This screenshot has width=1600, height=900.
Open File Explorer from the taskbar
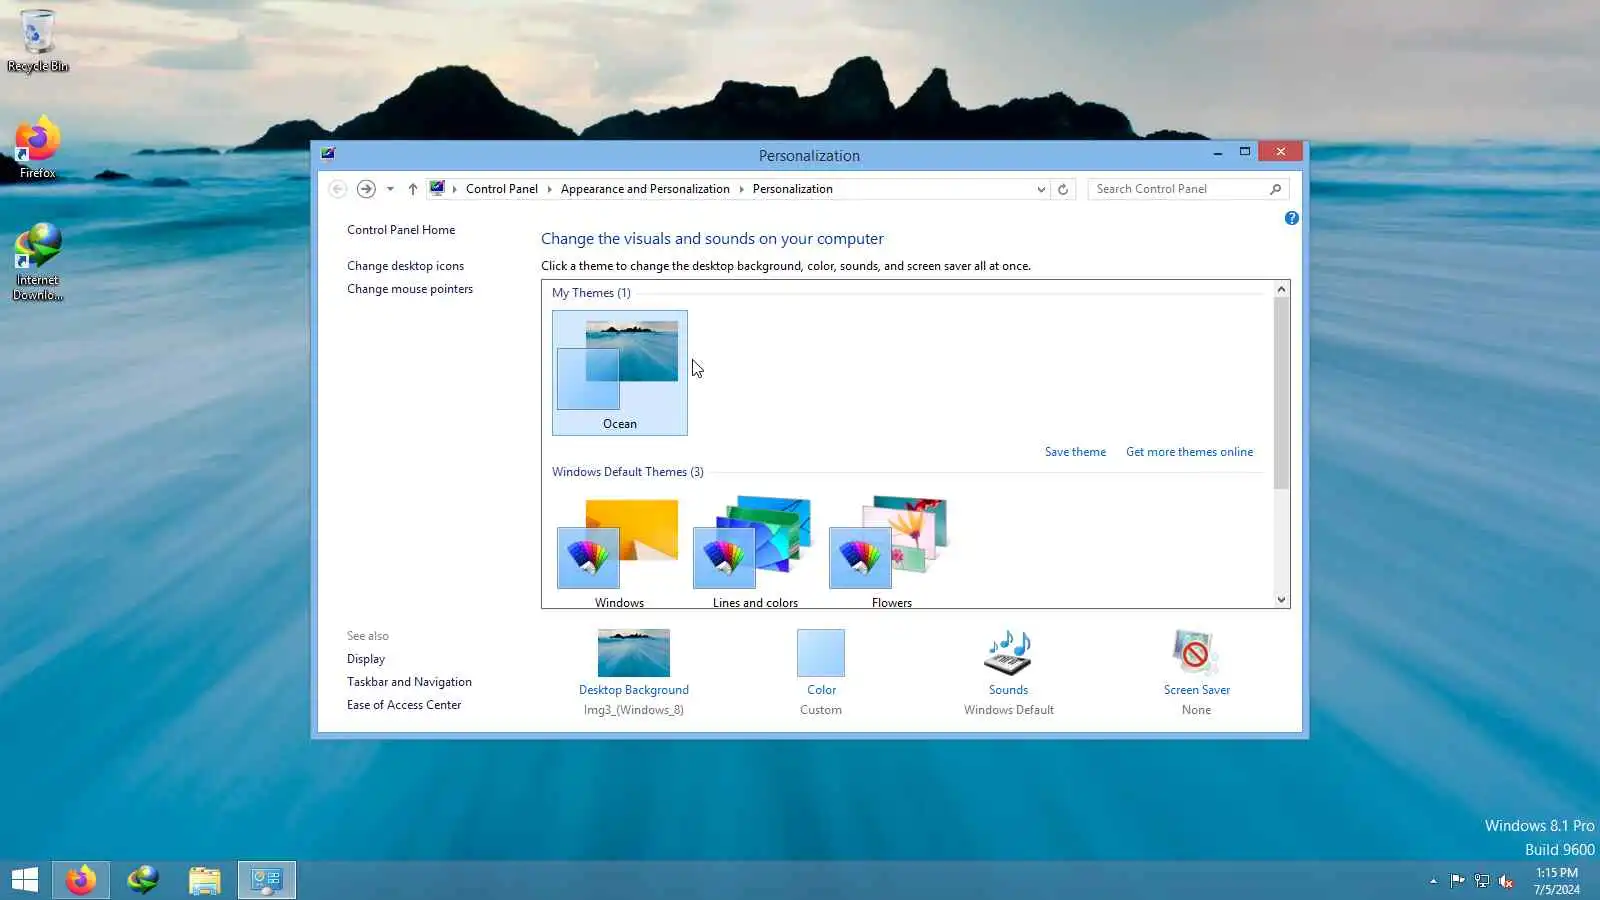(x=205, y=880)
